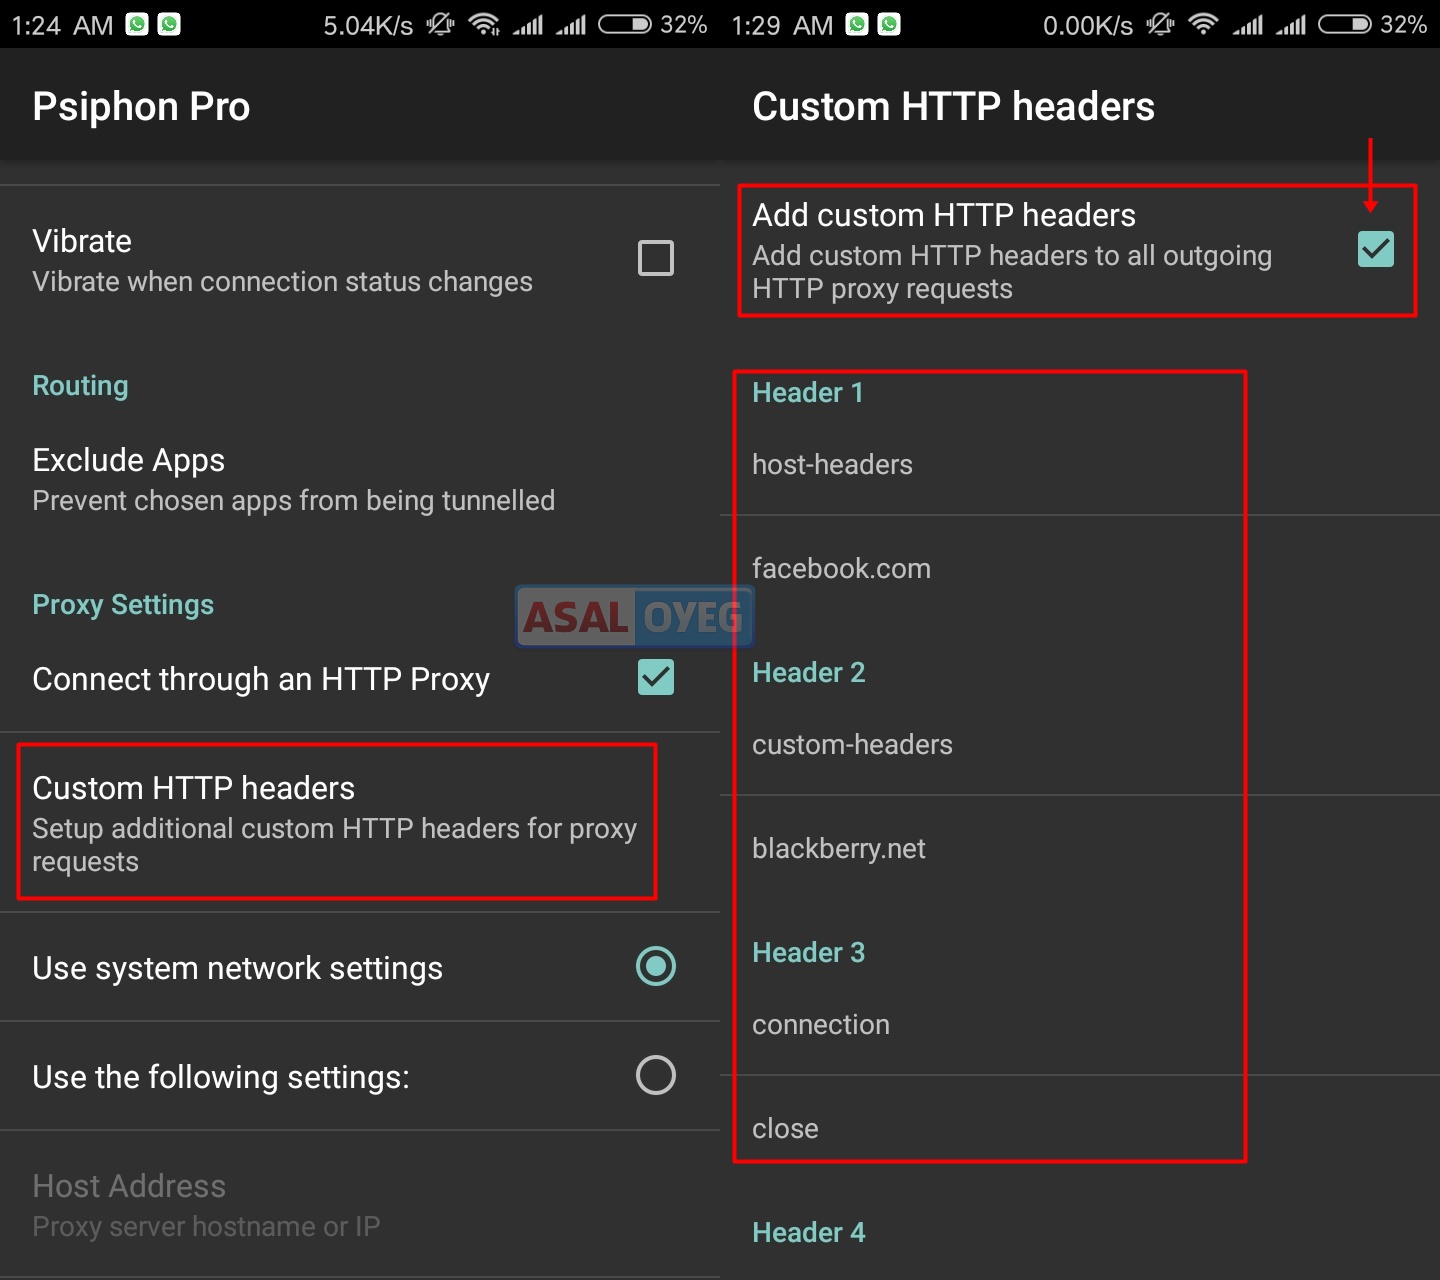Tap the second WhatsApp icon in right status bar
Viewport: 1440px width, 1280px height.
888,24
